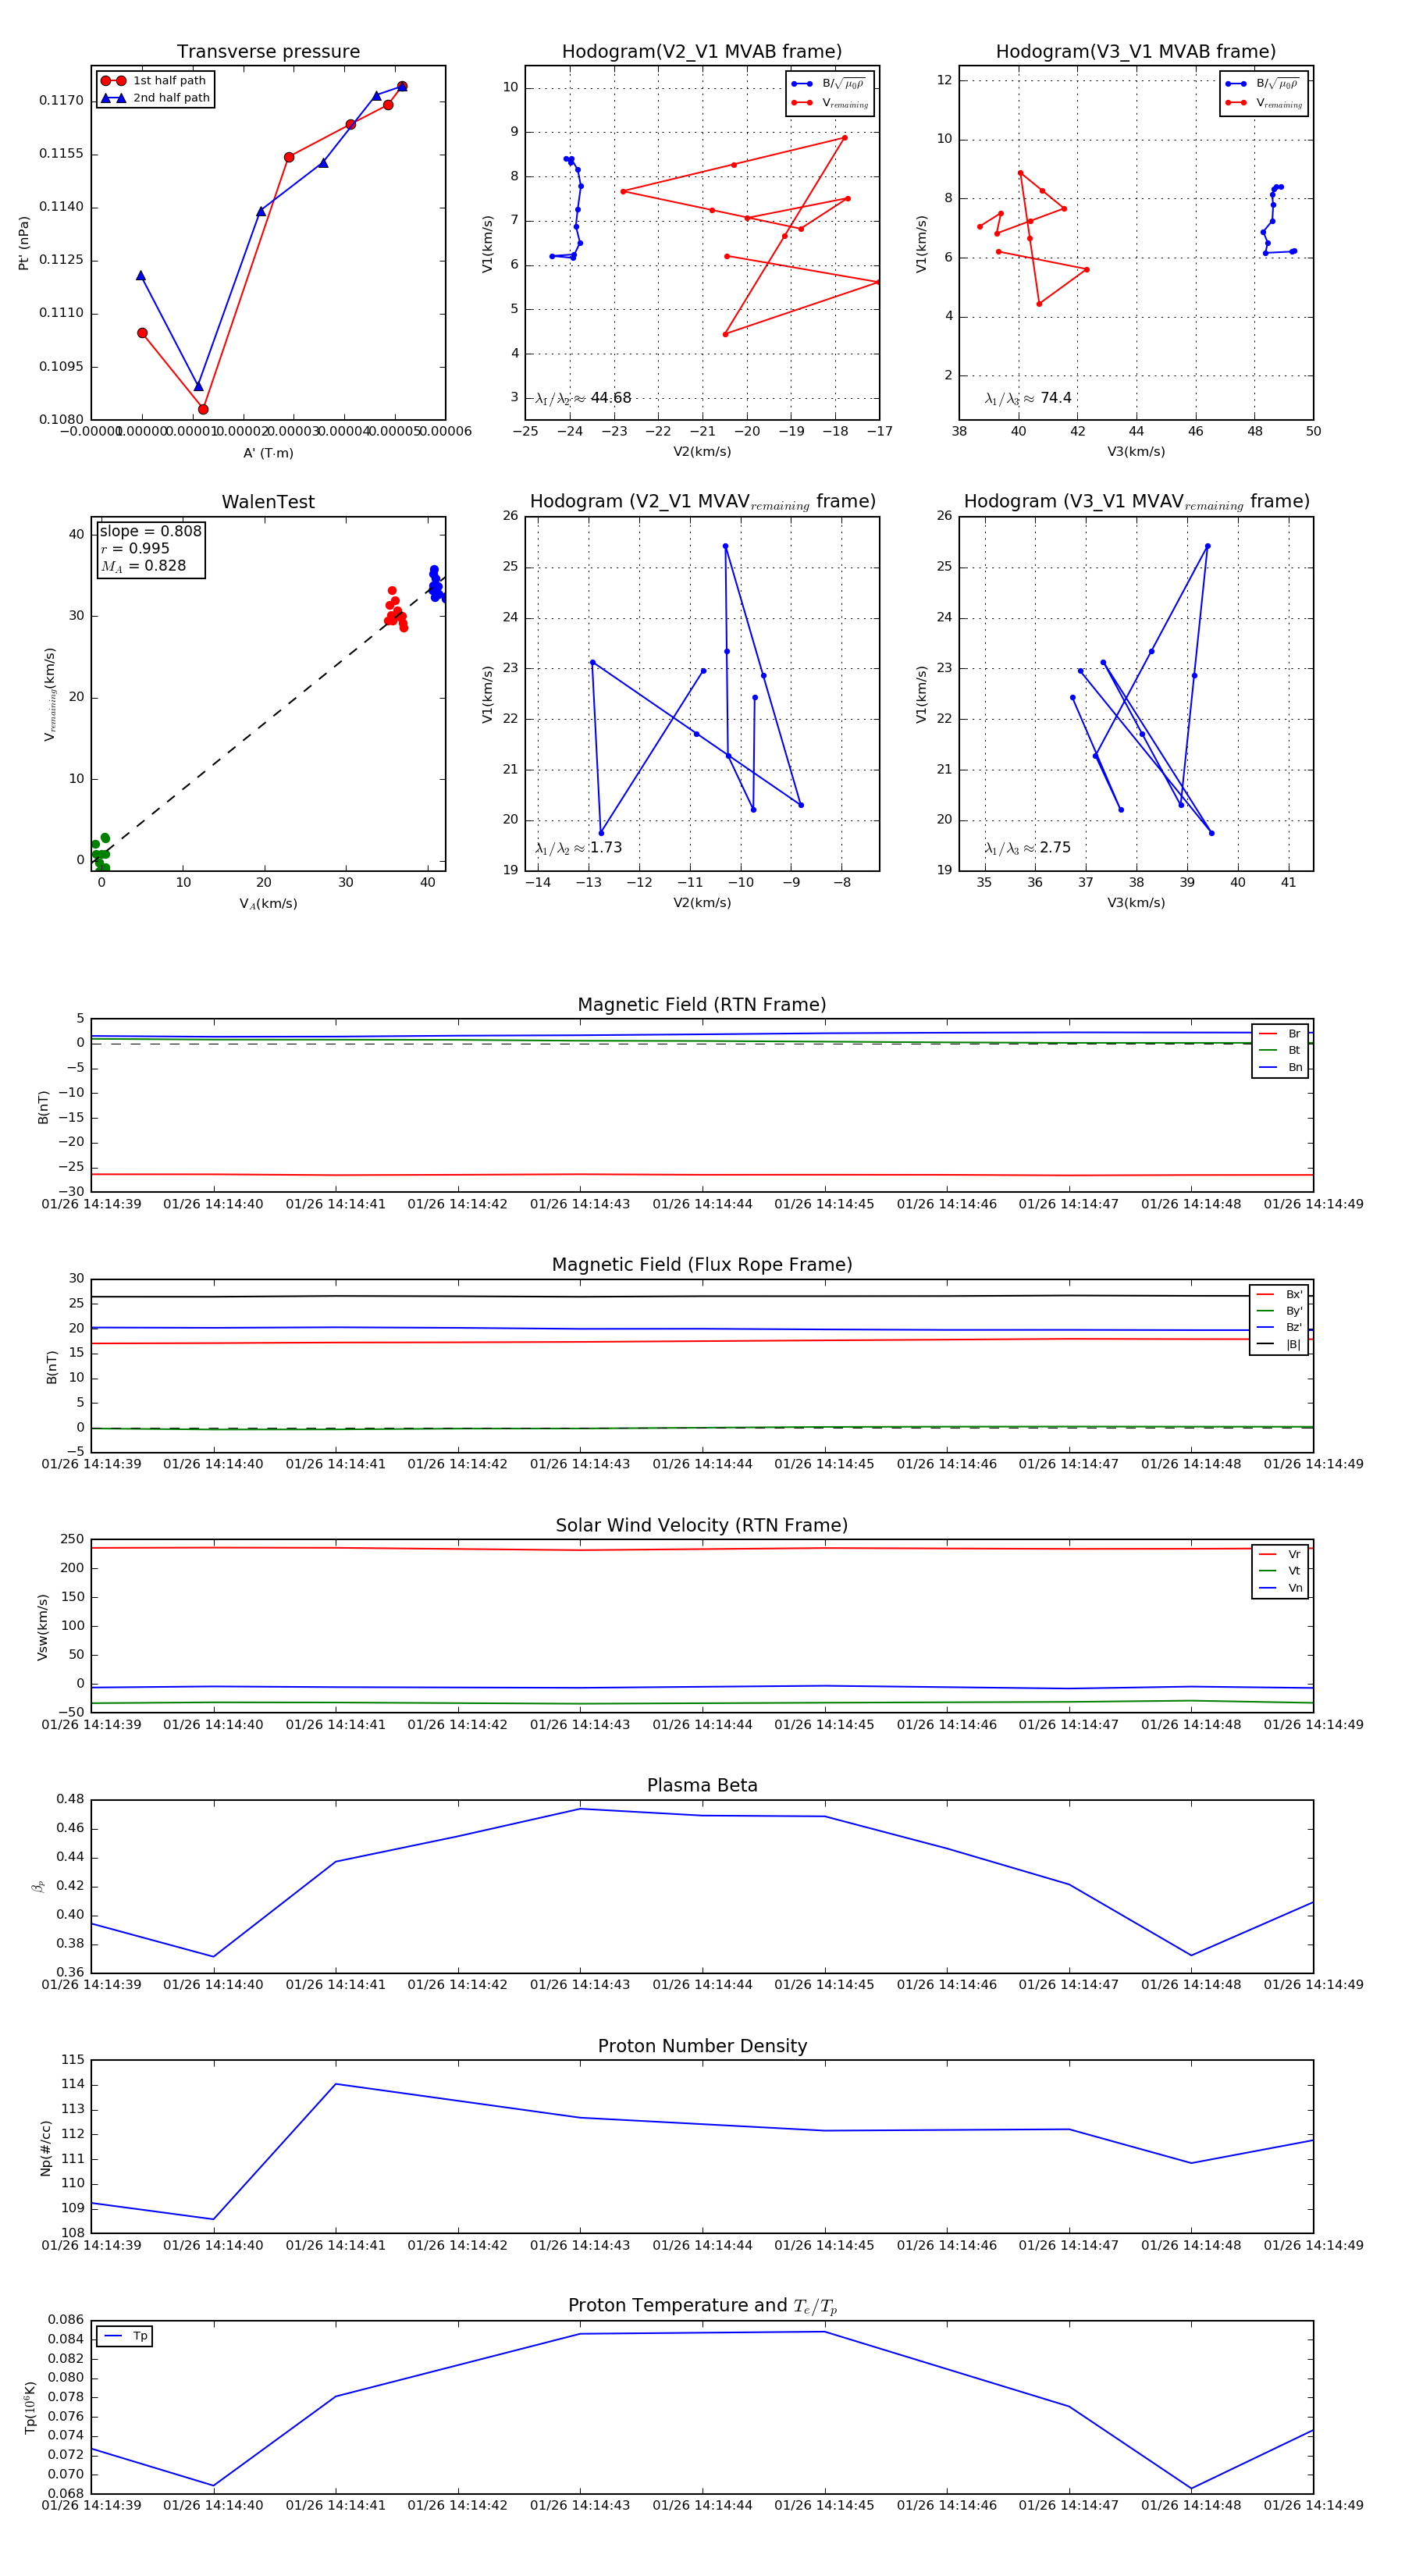The image size is (1405, 2576).
Task: Click the 'M_A = 0.828' annotation
Action: (143, 566)
